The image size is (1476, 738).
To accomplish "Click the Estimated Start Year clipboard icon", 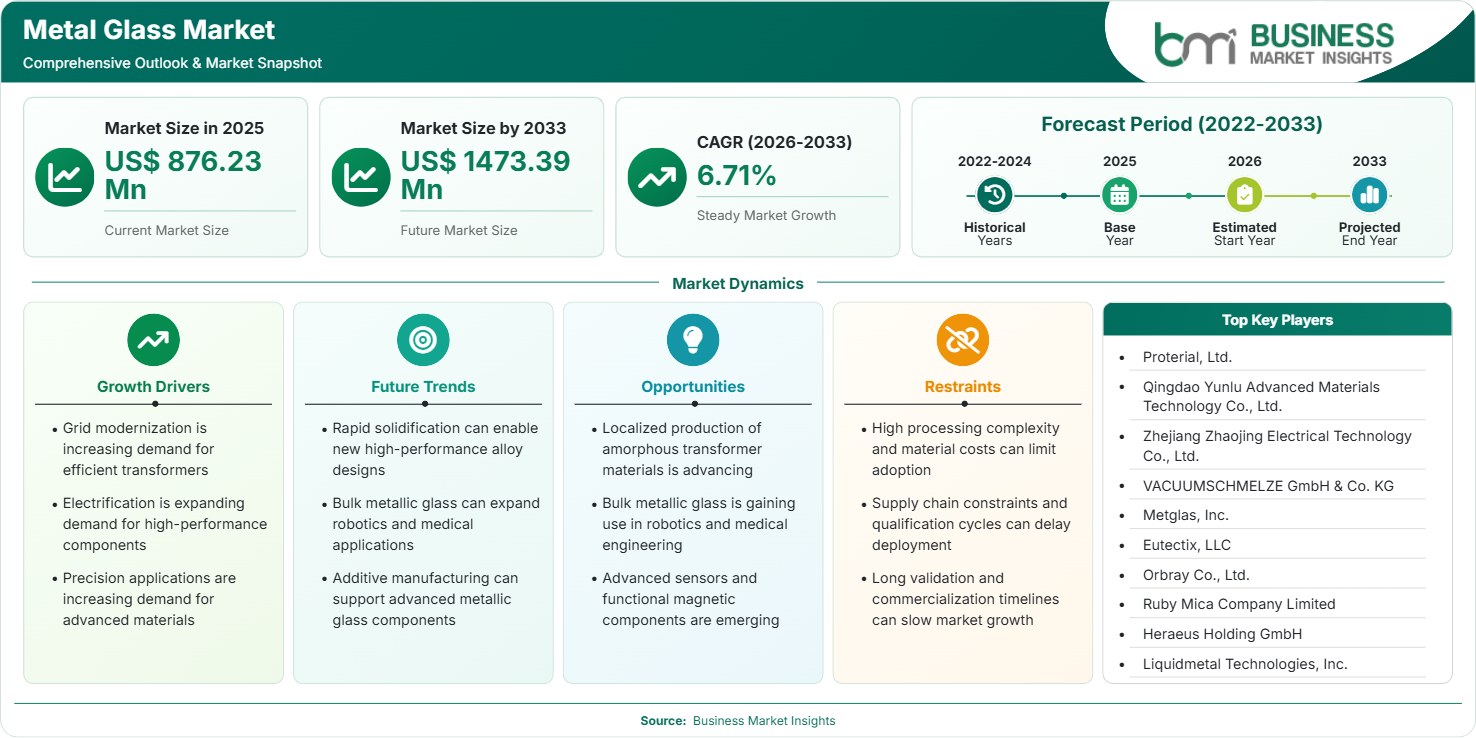I will 1244,195.
